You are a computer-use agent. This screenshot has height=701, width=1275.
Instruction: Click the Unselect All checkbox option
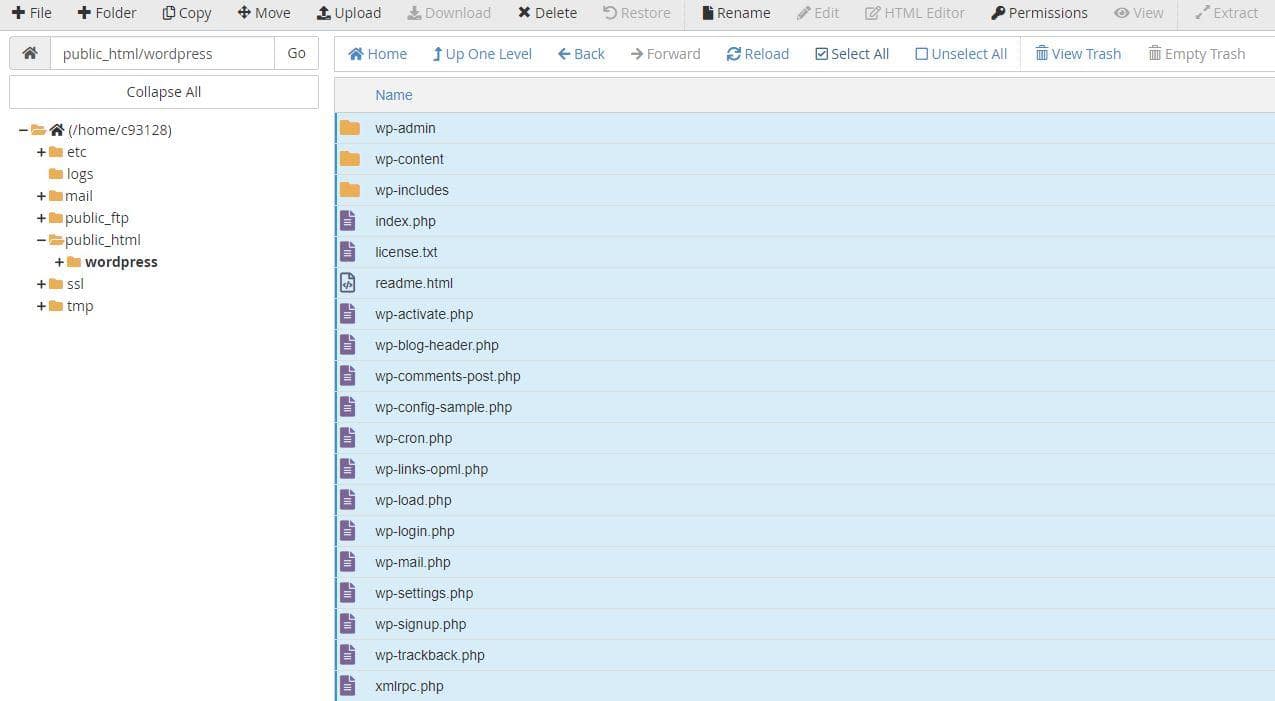(x=961, y=54)
